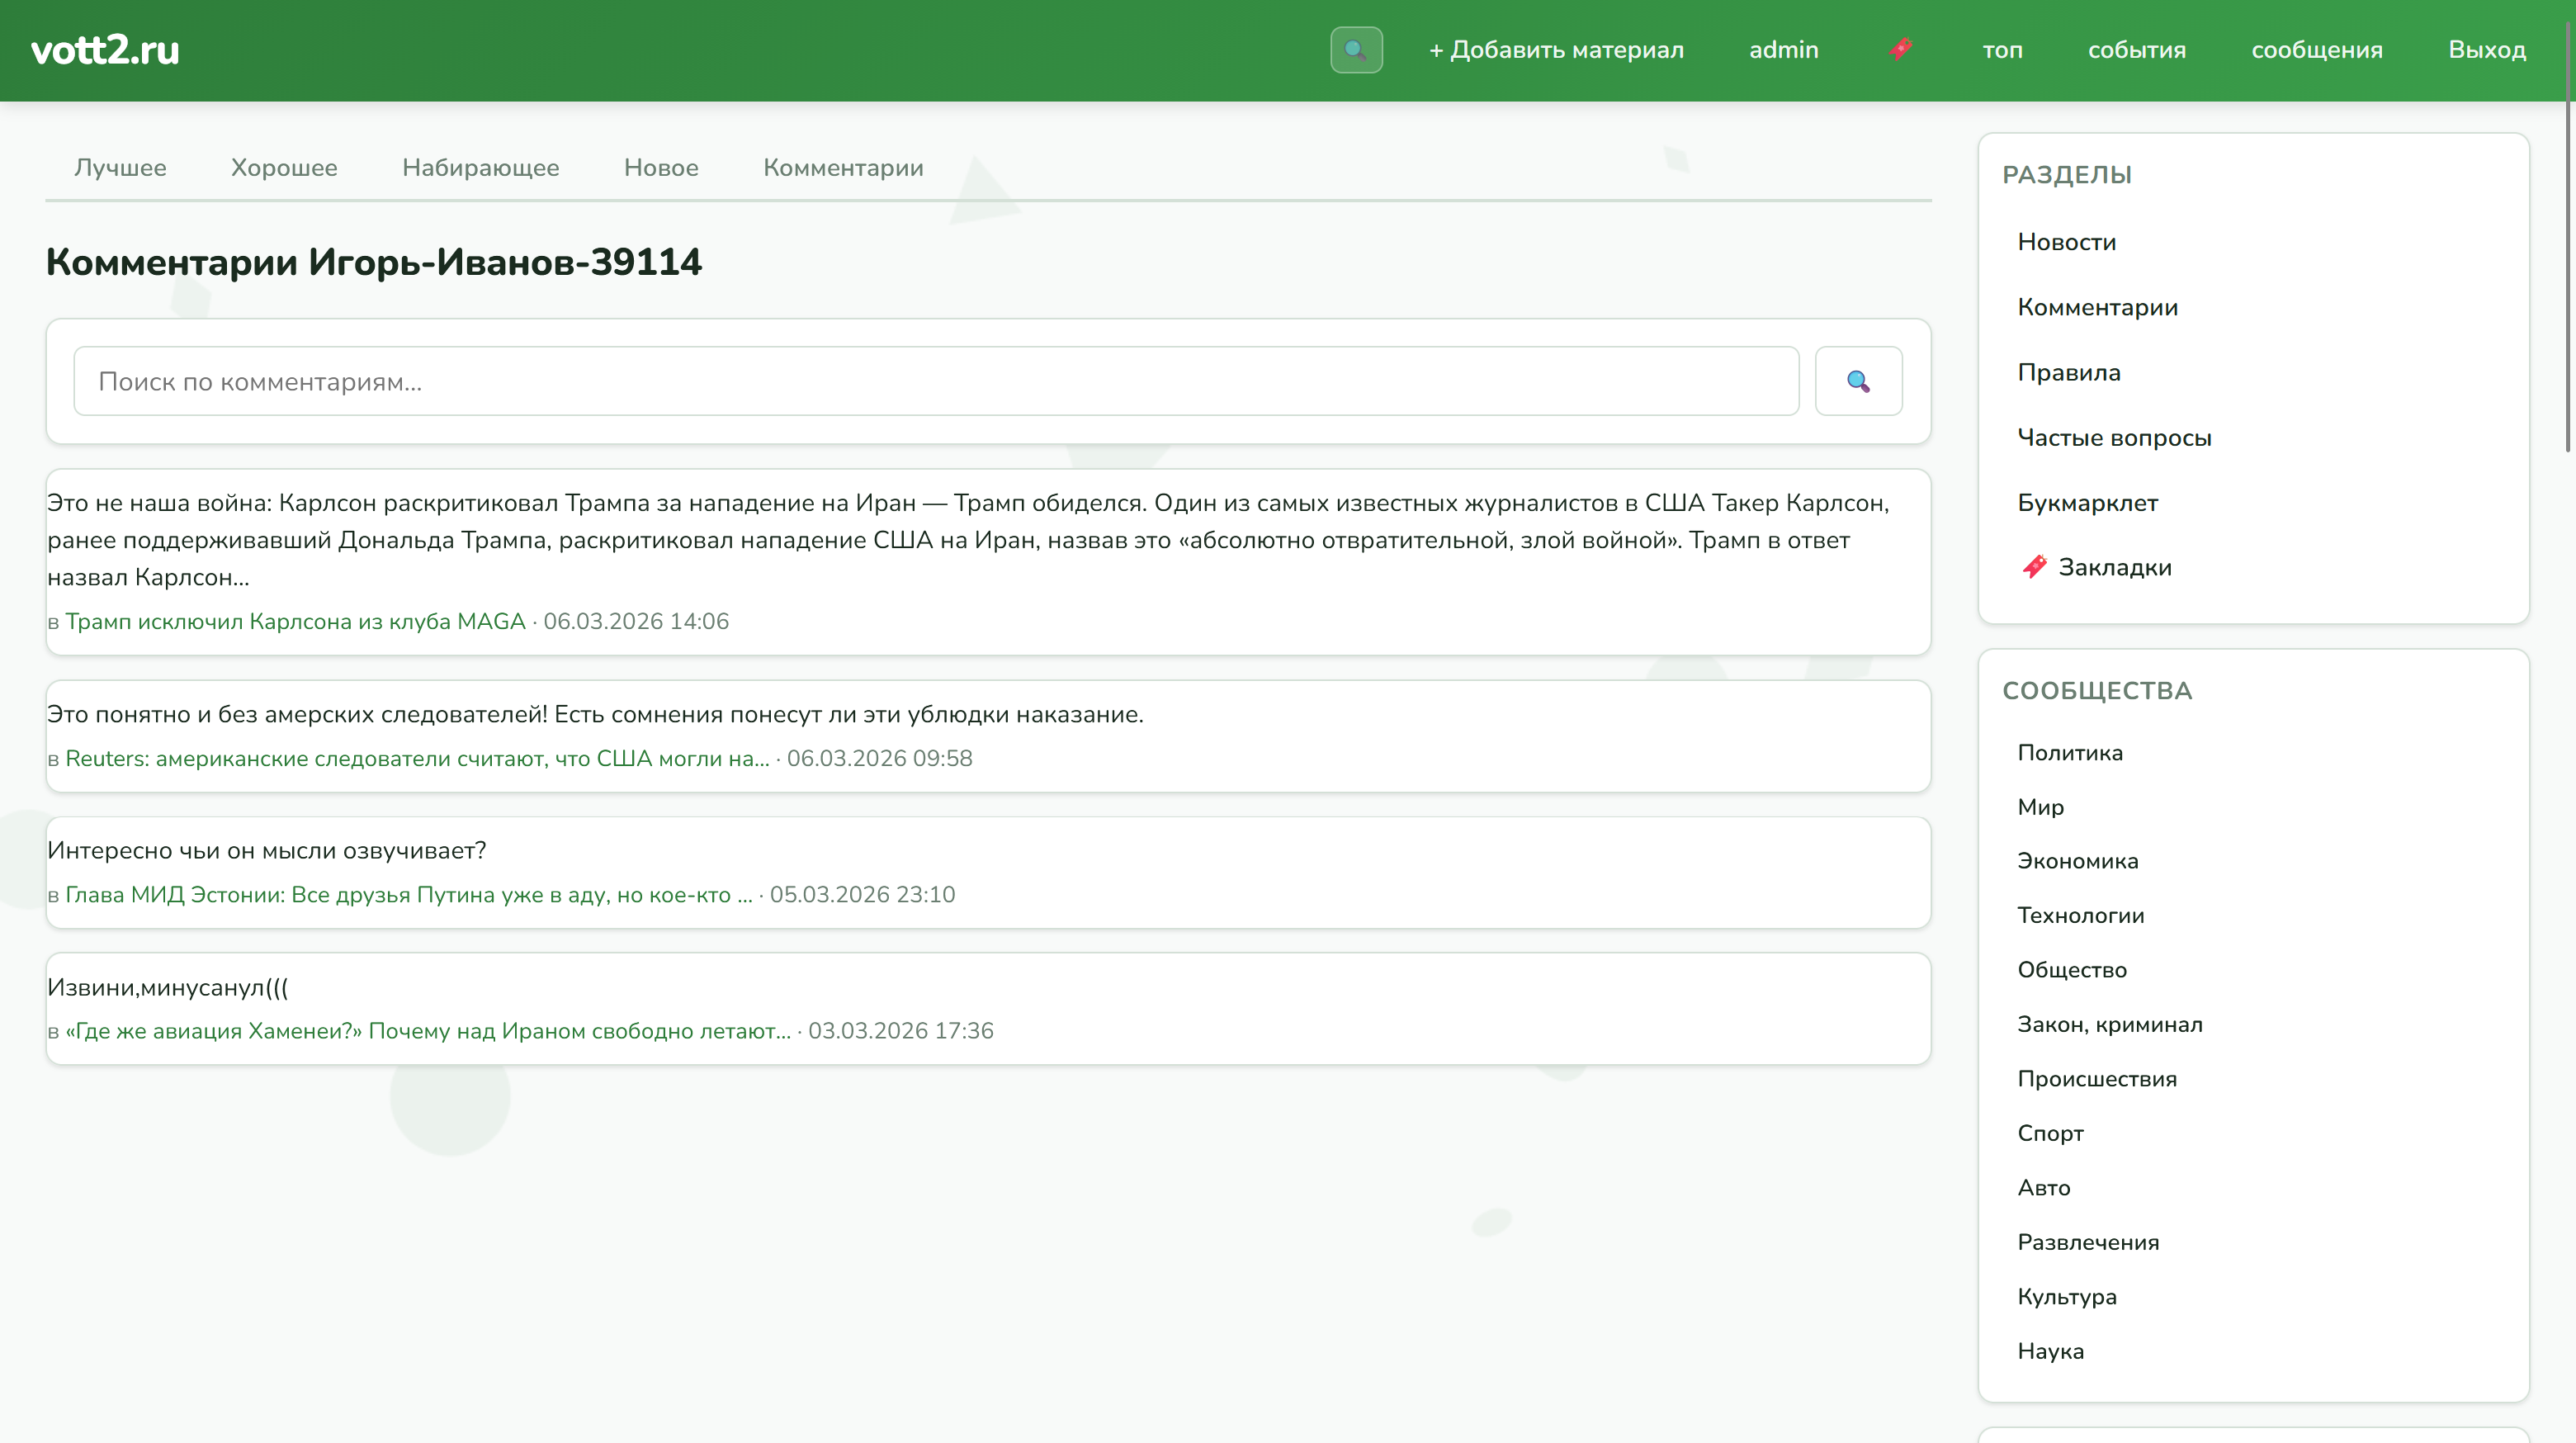
Task: Open сообщения in the header
Action: (x=2316, y=50)
